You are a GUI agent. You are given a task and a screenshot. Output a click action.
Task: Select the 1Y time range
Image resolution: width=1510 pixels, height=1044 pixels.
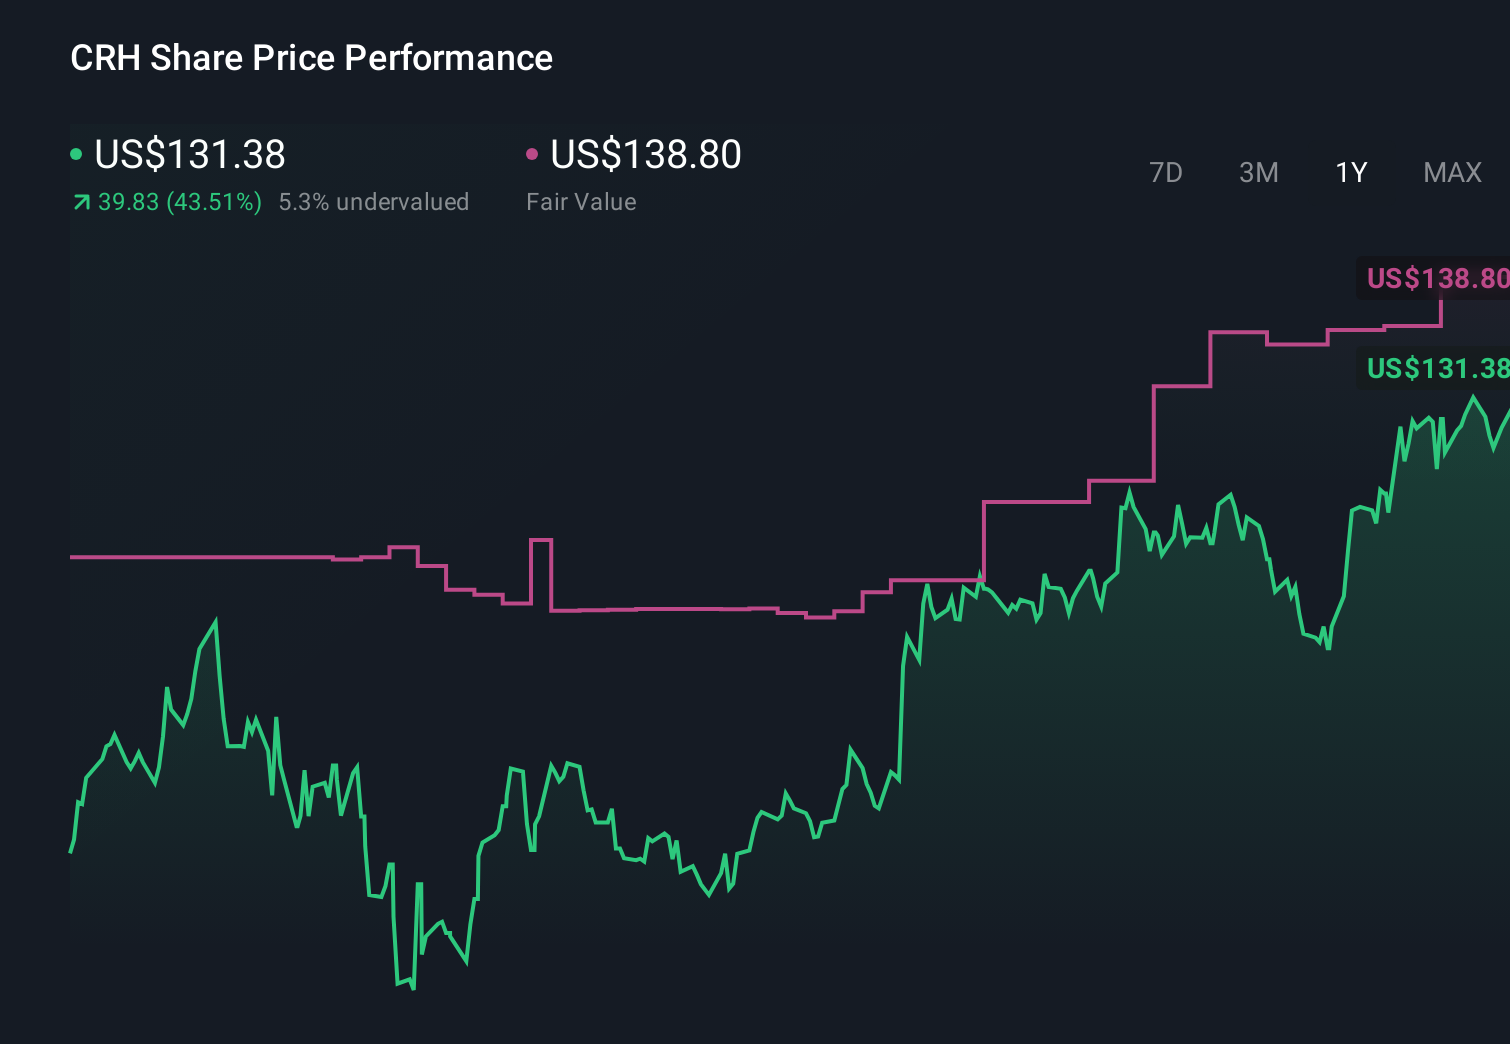[x=1350, y=172]
